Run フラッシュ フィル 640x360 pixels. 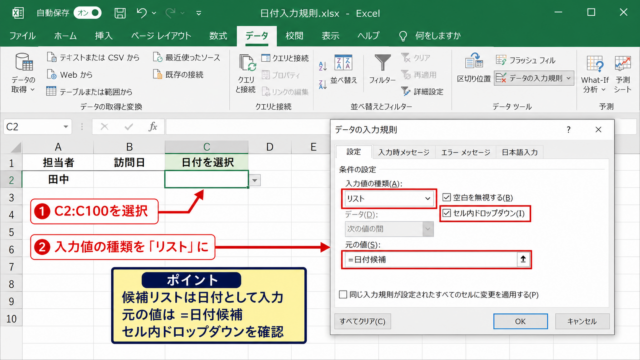click(525, 60)
